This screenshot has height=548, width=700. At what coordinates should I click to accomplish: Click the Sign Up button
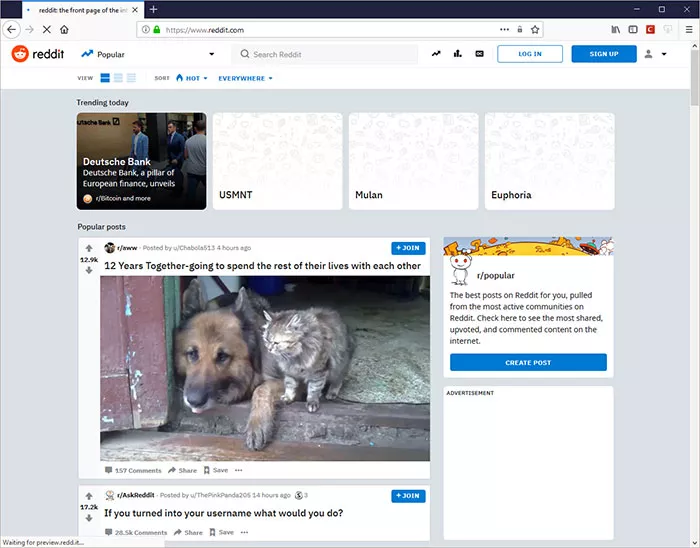pyautogui.click(x=604, y=54)
